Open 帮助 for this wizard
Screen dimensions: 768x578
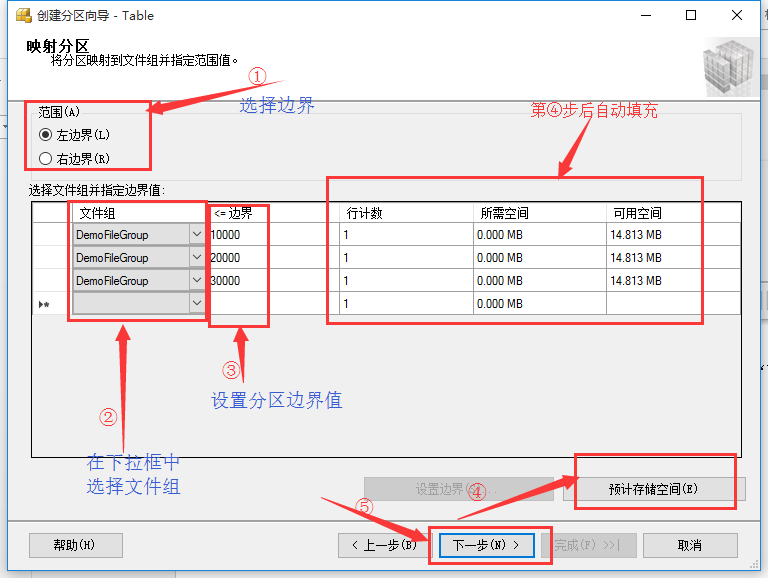click(x=75, y=545)
